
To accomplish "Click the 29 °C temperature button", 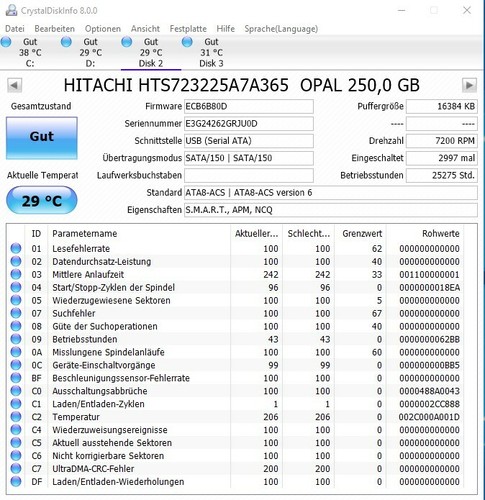I will click(x=42, y=200).
